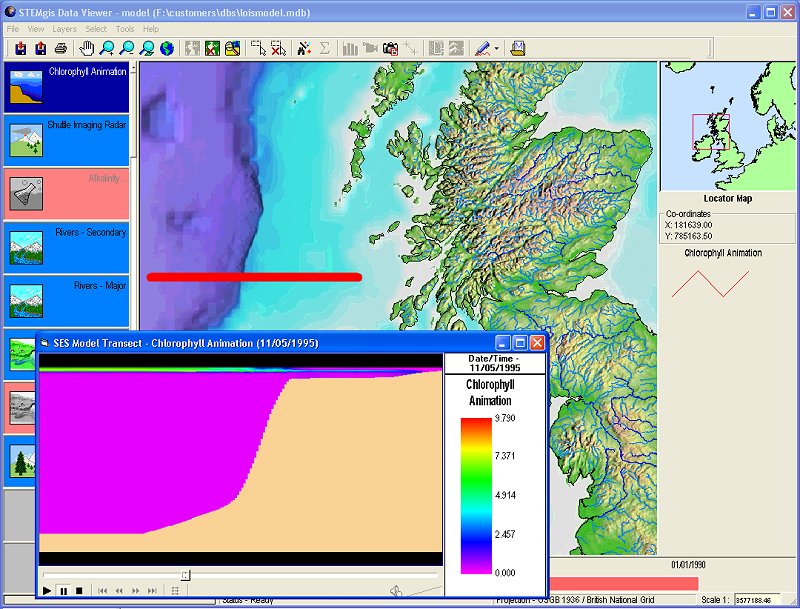Screen dimensions: 800x609
Task: Stop the transect animation playback
Action: 78,591
